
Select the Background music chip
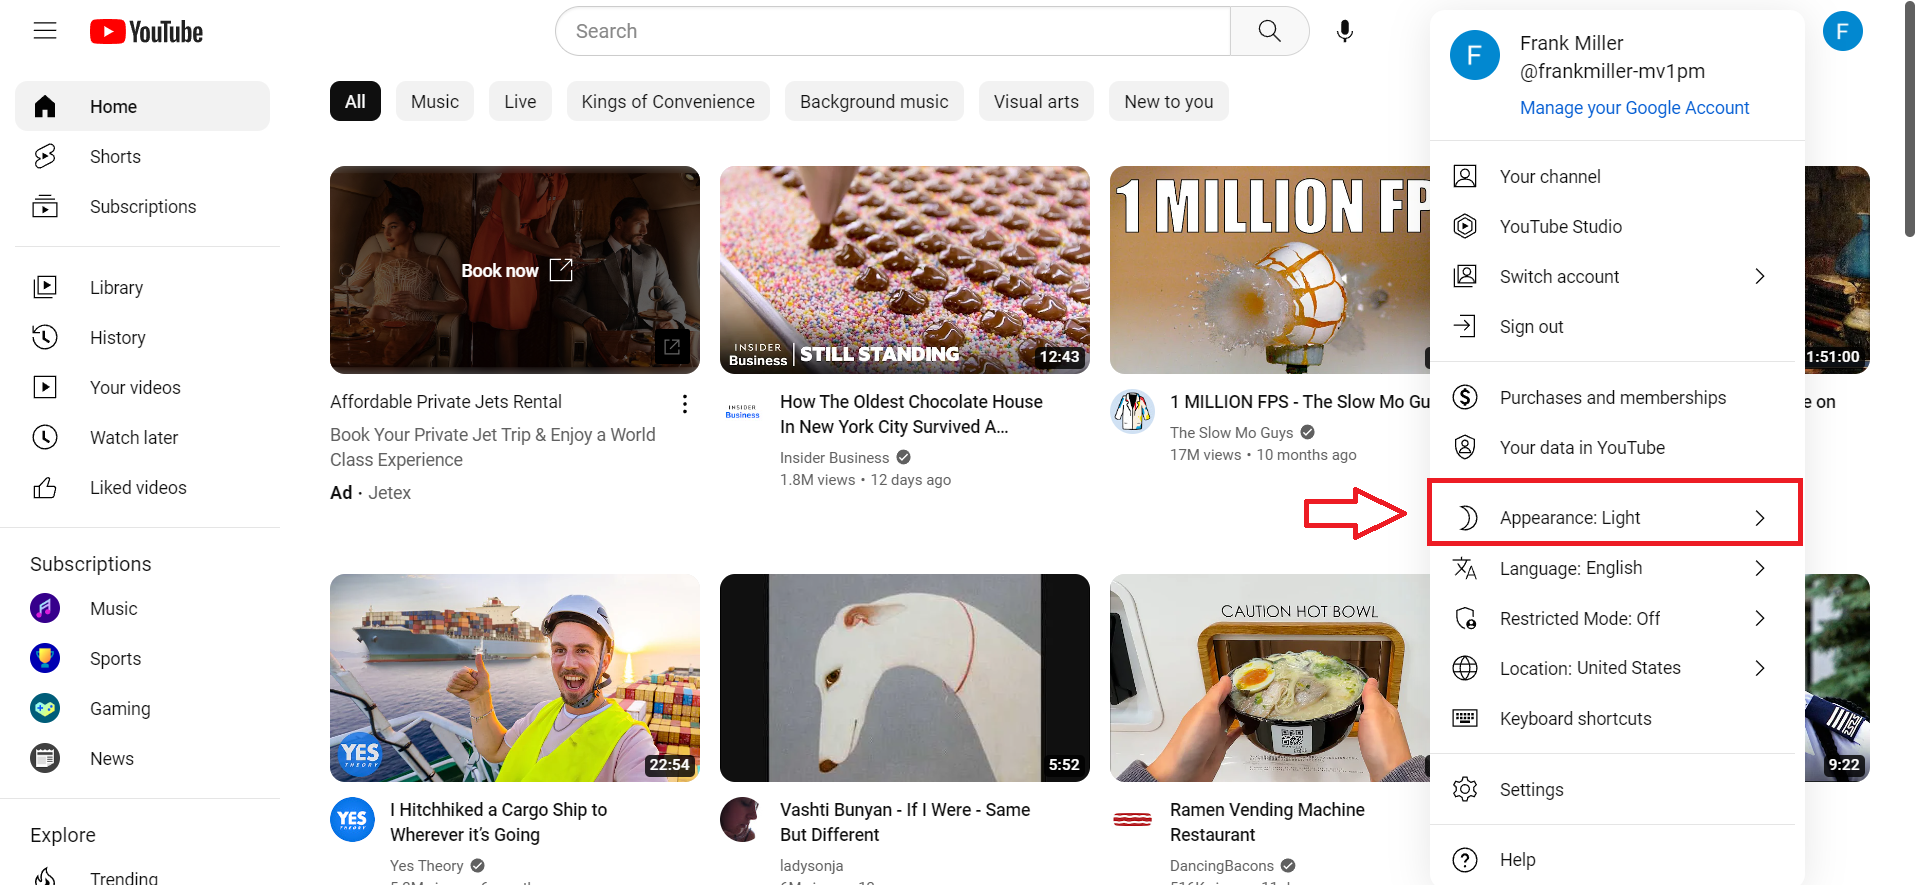click(x=874, y=101)
